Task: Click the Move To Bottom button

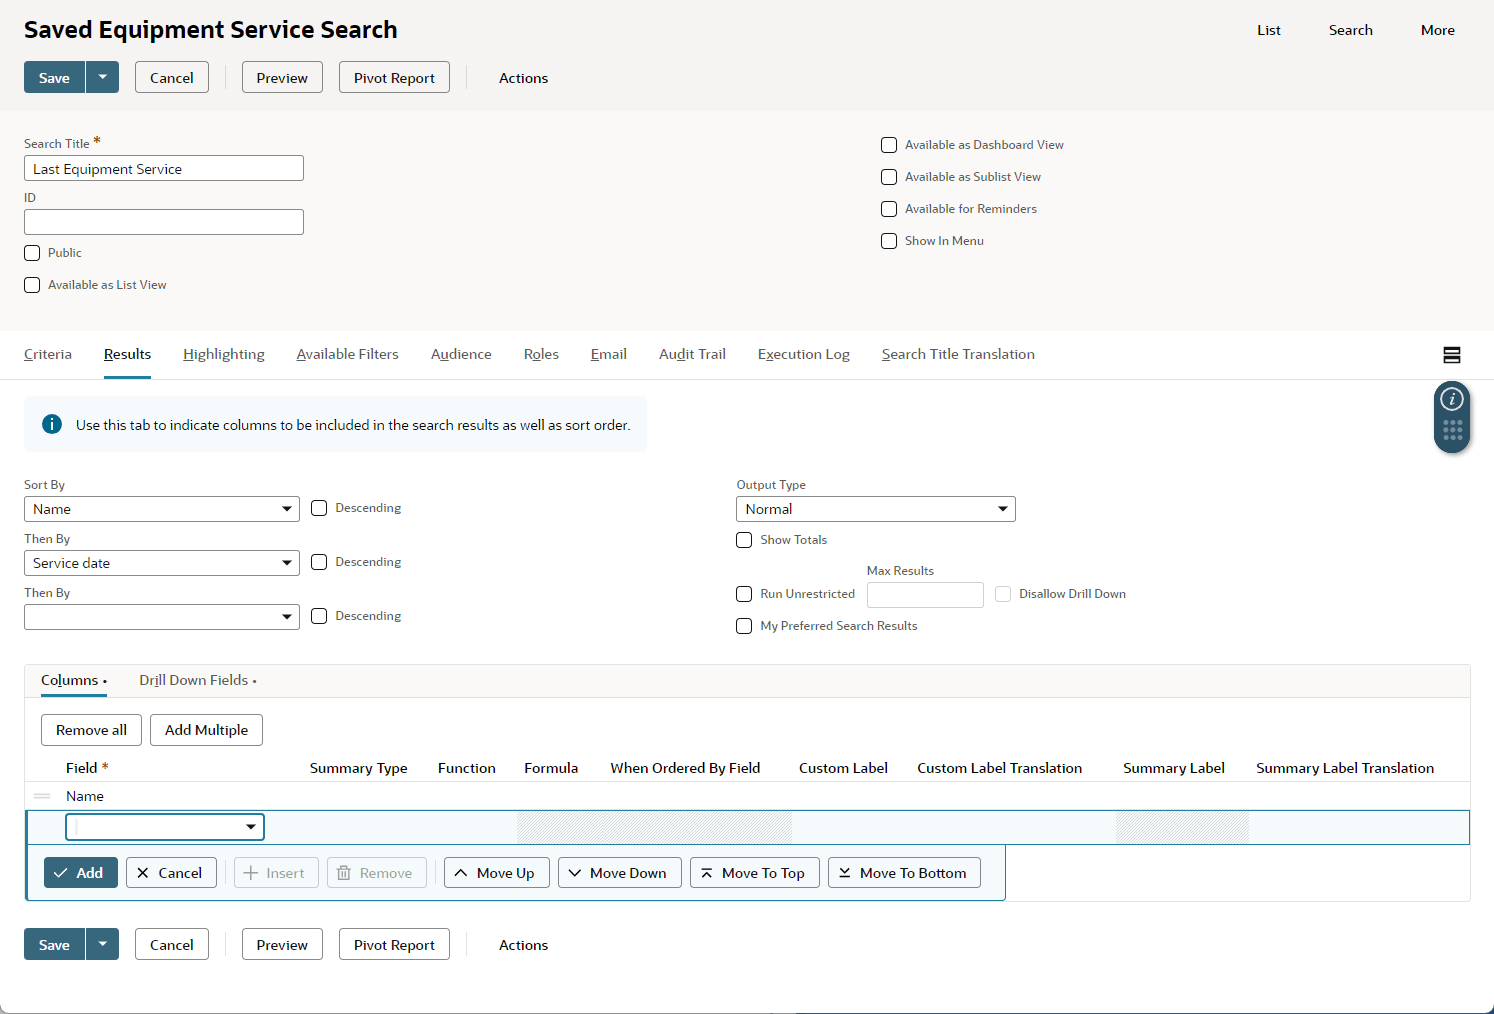Action: coord(904,873)
